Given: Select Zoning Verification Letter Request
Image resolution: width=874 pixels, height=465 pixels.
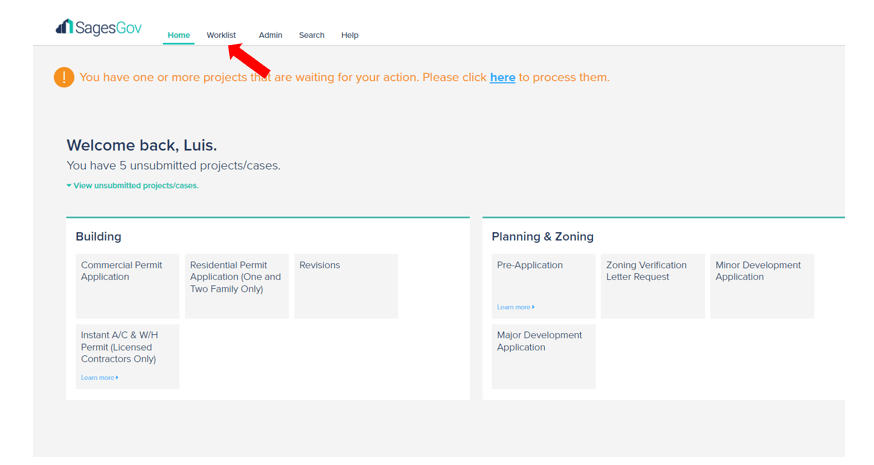Looking at the screenshot, I should click(652, 285).
